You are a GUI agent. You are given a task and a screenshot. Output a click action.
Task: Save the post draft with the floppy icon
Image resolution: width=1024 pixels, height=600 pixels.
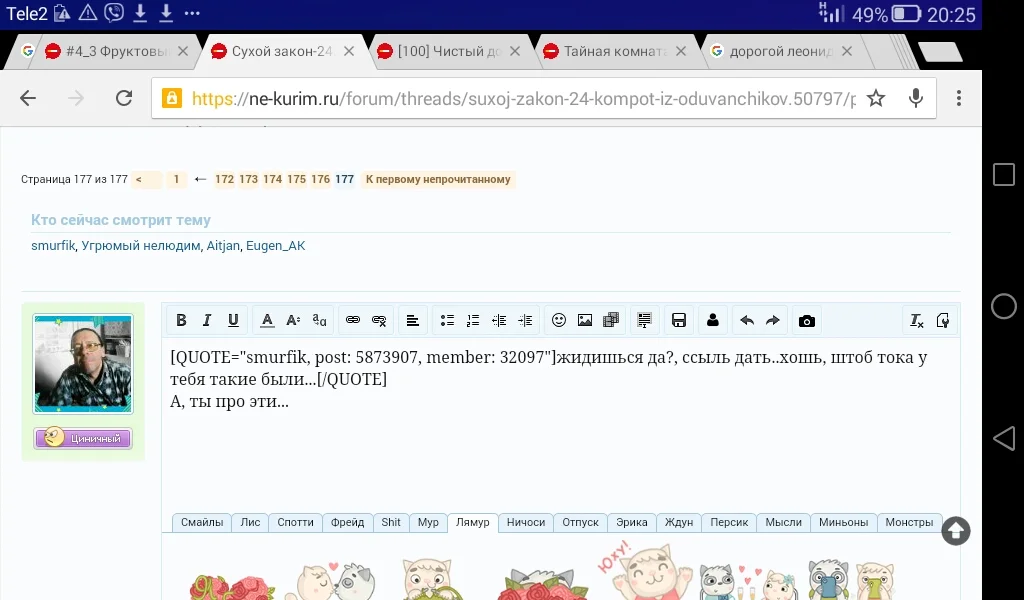point(679,320)
